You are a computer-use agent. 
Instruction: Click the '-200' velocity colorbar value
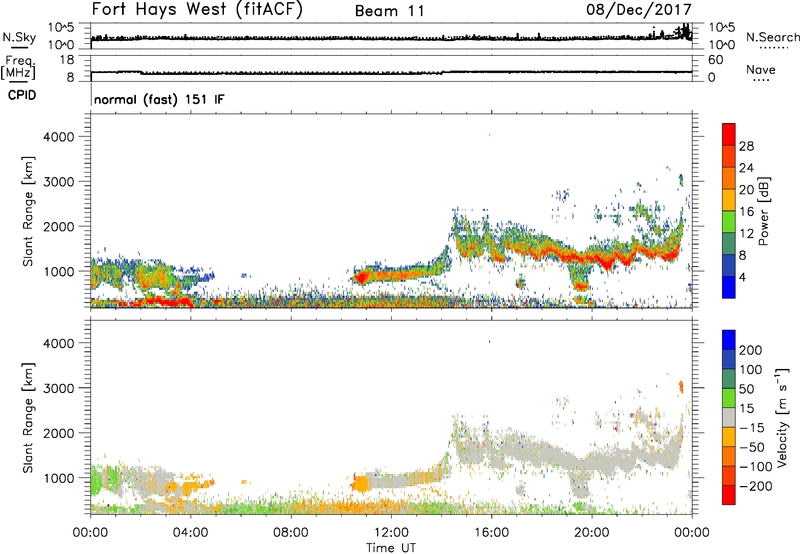(755, 486)
